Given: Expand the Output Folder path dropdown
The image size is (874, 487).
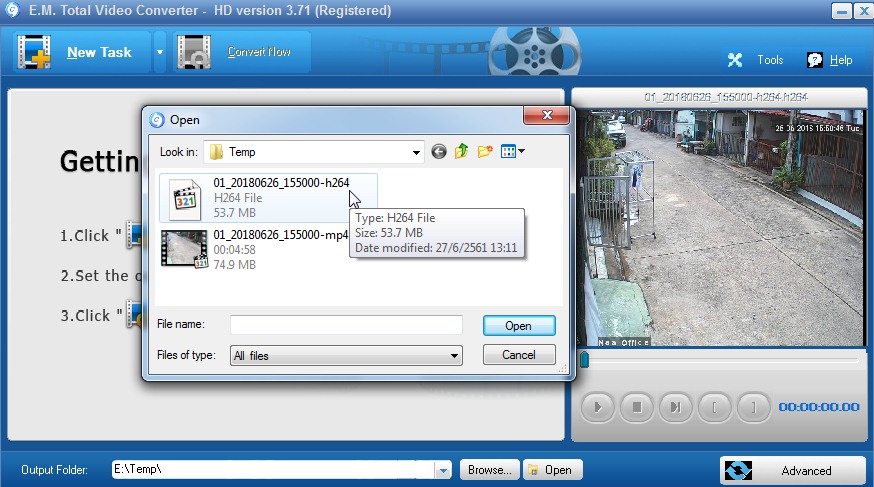Looking at the screenshot, I should coord(443,470).
